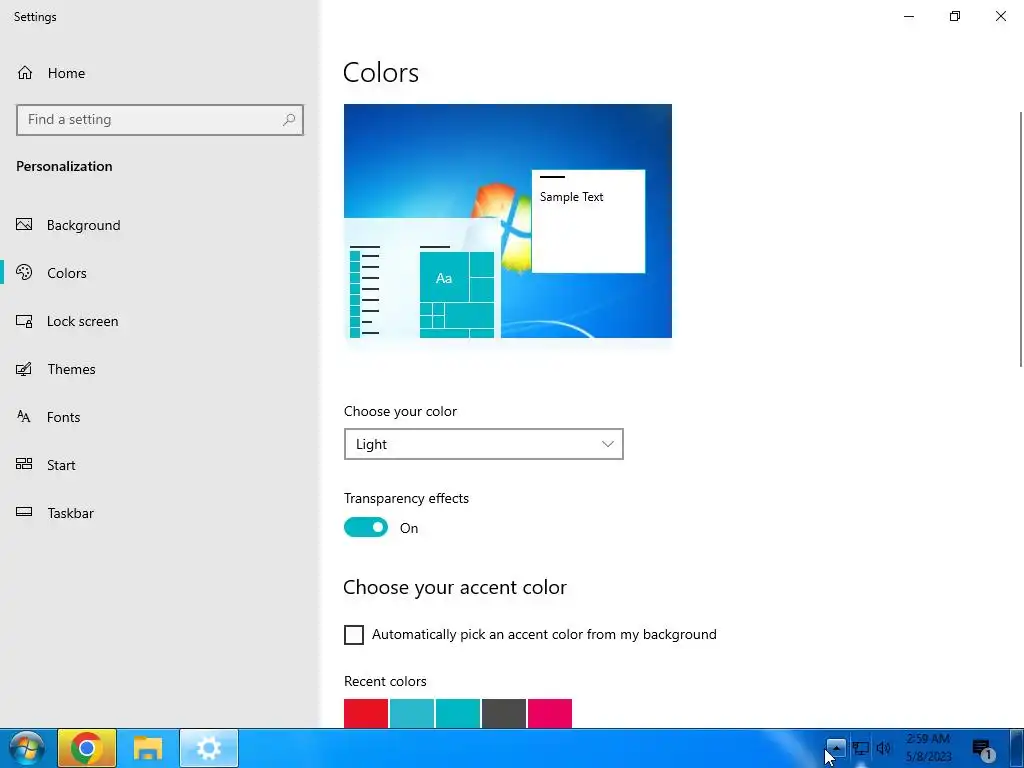Close the Settings window
Viewport: 1024px width, 768px height.
click(1000, 16)
